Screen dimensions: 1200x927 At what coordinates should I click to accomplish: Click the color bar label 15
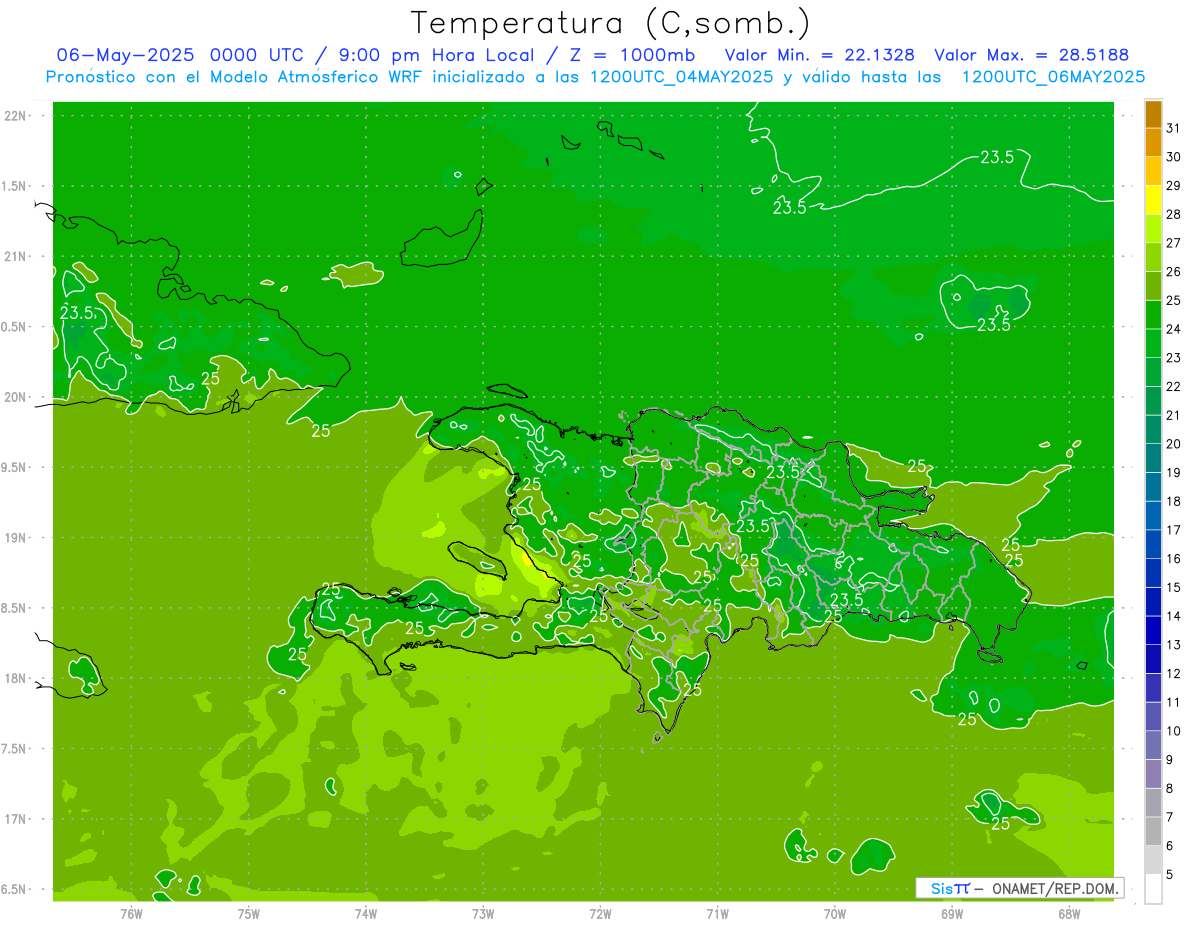pyautogui.click(x=1173, y=587)
